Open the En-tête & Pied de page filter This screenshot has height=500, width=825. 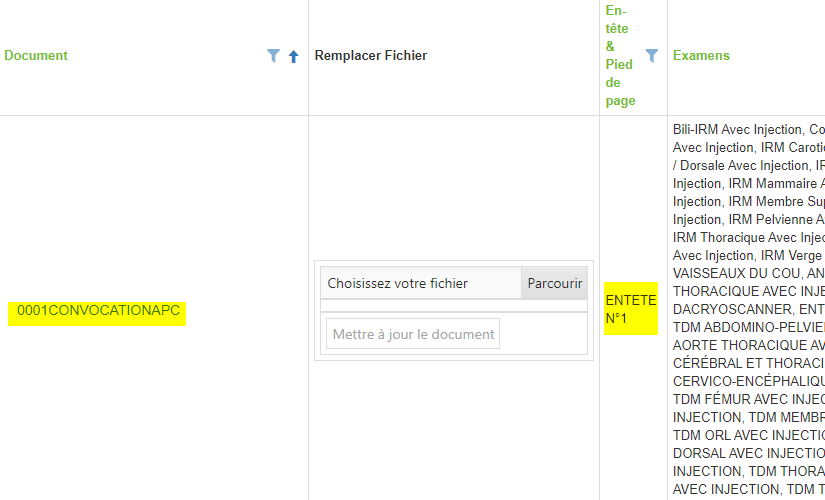(652, 56)
